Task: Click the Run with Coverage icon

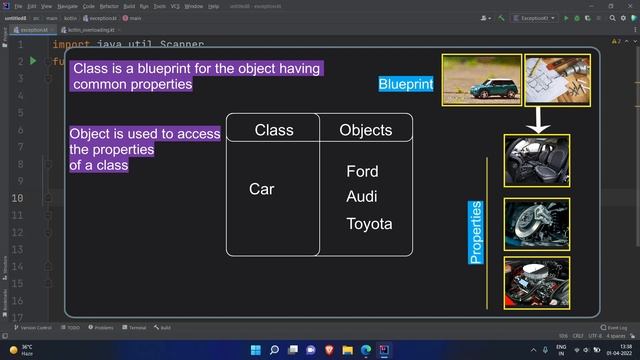Action: pos(588,18)
